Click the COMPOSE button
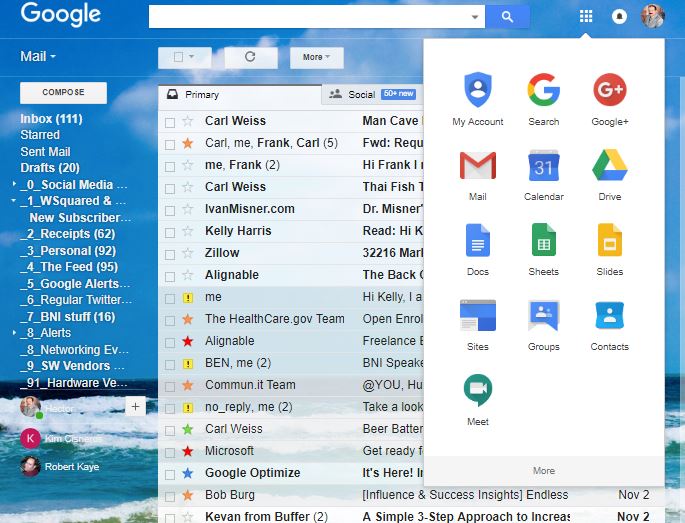The width and height of the screenshot is (685, 523). coord(63,93)
